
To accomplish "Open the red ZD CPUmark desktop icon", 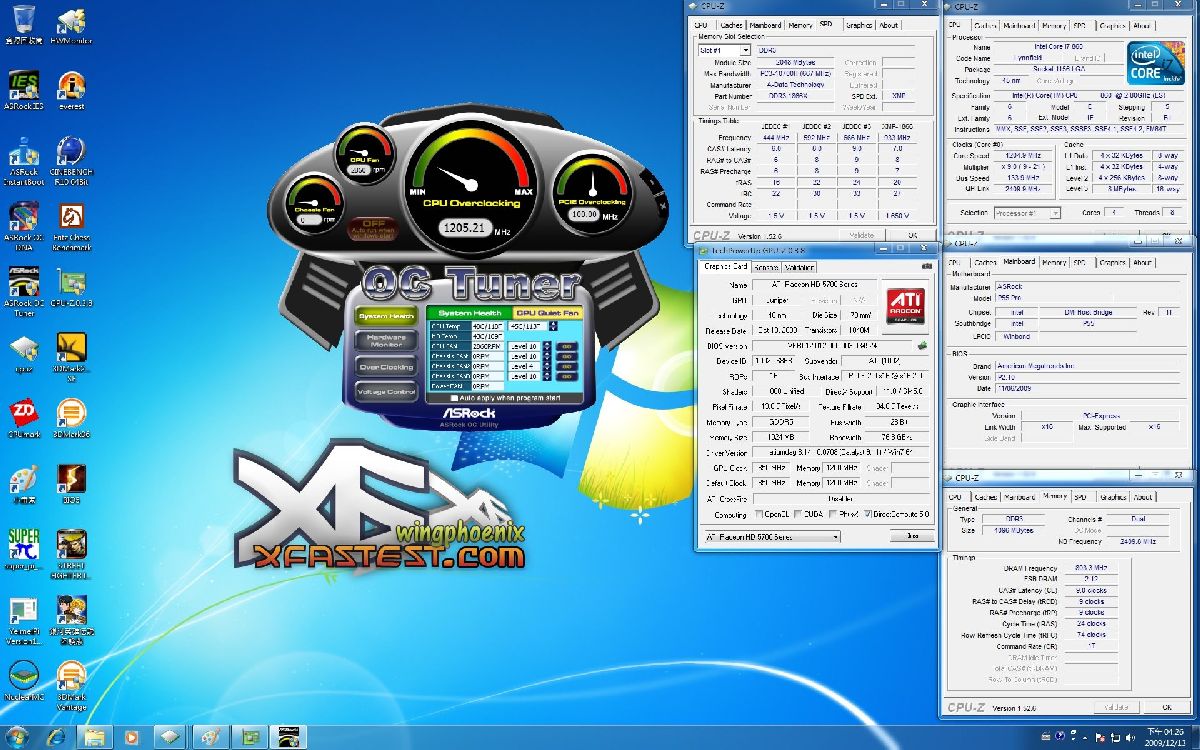I will tap(23, 420).
